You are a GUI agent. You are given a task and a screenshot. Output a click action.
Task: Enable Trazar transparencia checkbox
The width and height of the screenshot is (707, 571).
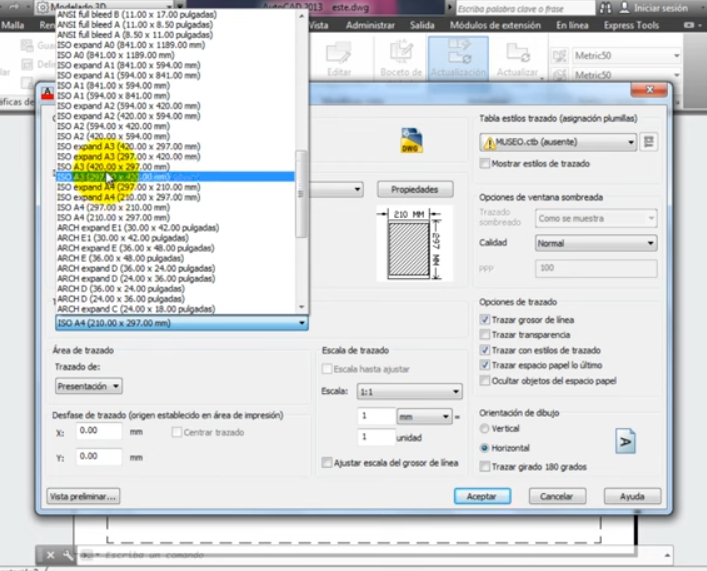tap(485, 335)
